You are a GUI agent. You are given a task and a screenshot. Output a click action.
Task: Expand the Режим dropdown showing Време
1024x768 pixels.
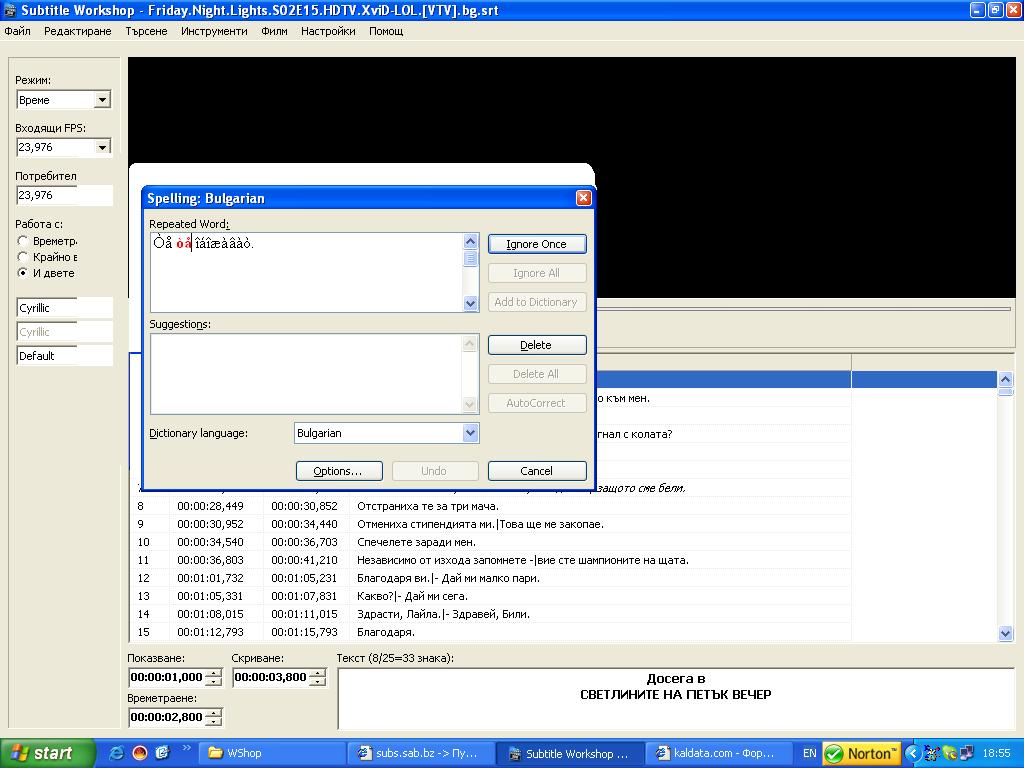[x=103, y=100]
